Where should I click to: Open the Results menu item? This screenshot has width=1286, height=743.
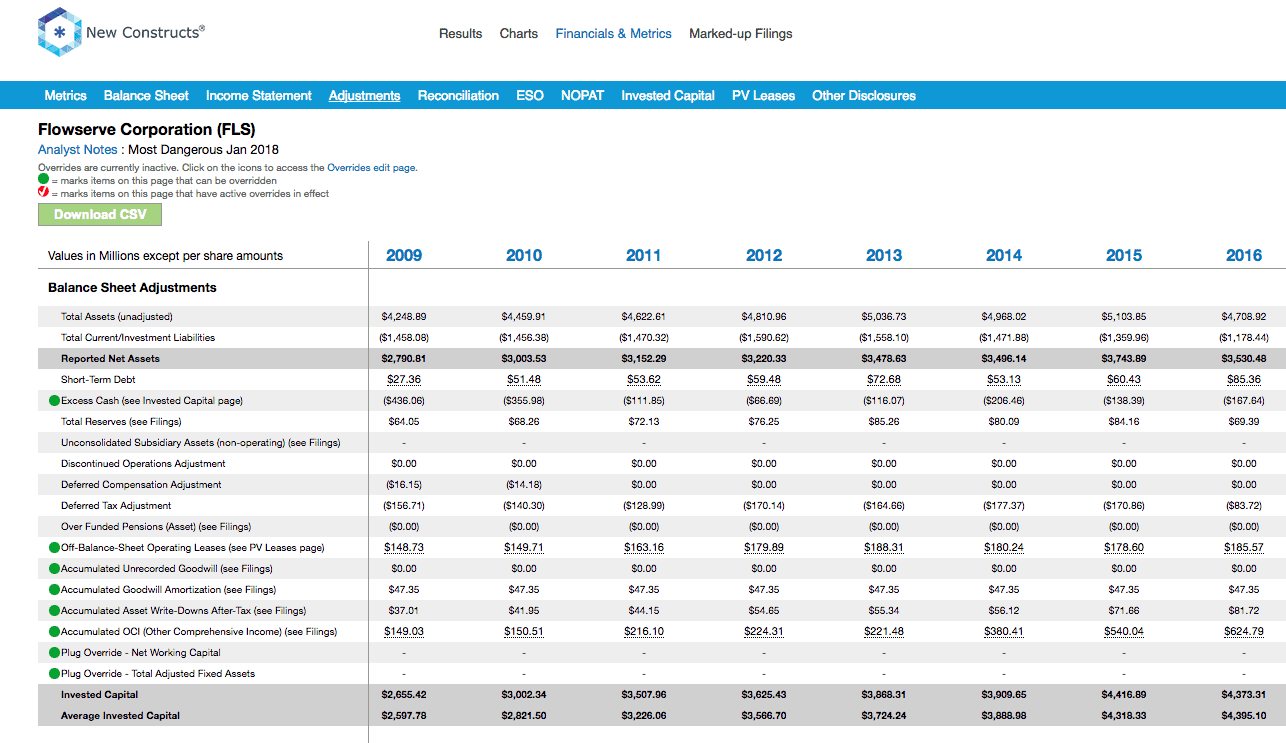coord(460,34)
